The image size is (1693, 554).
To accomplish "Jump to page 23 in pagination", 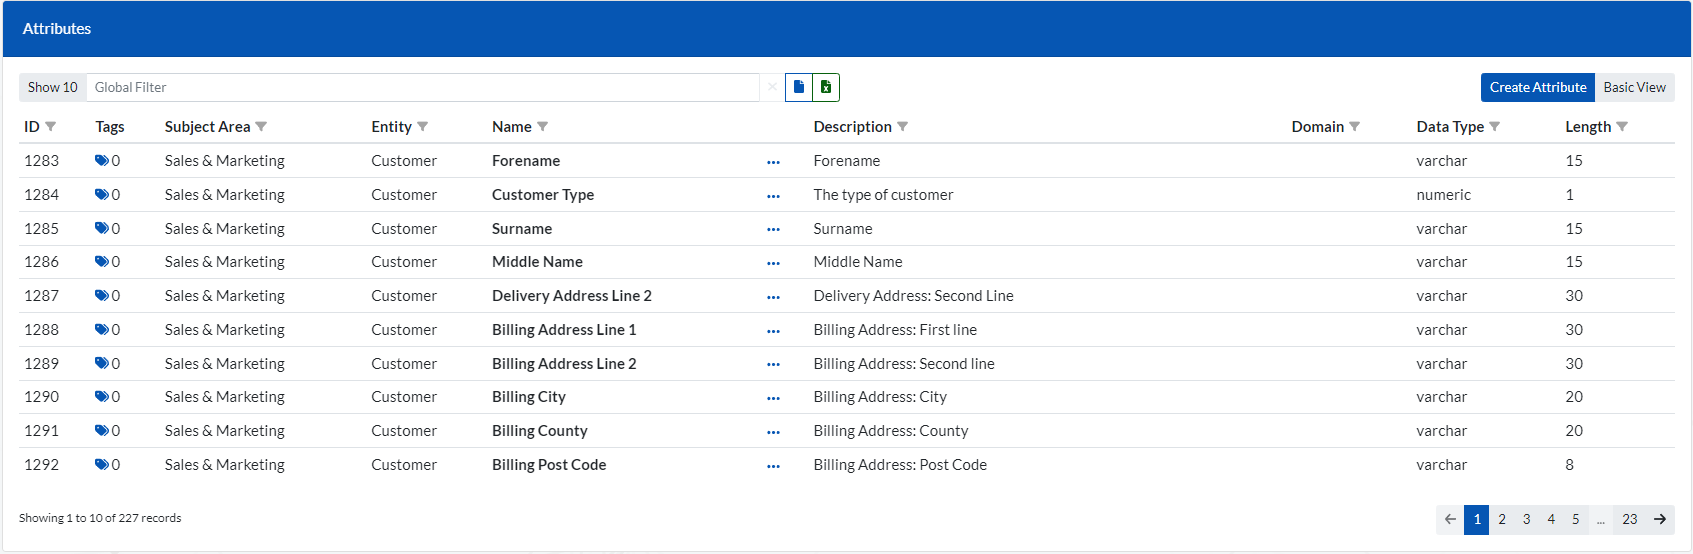I will tap(1630, 519).
